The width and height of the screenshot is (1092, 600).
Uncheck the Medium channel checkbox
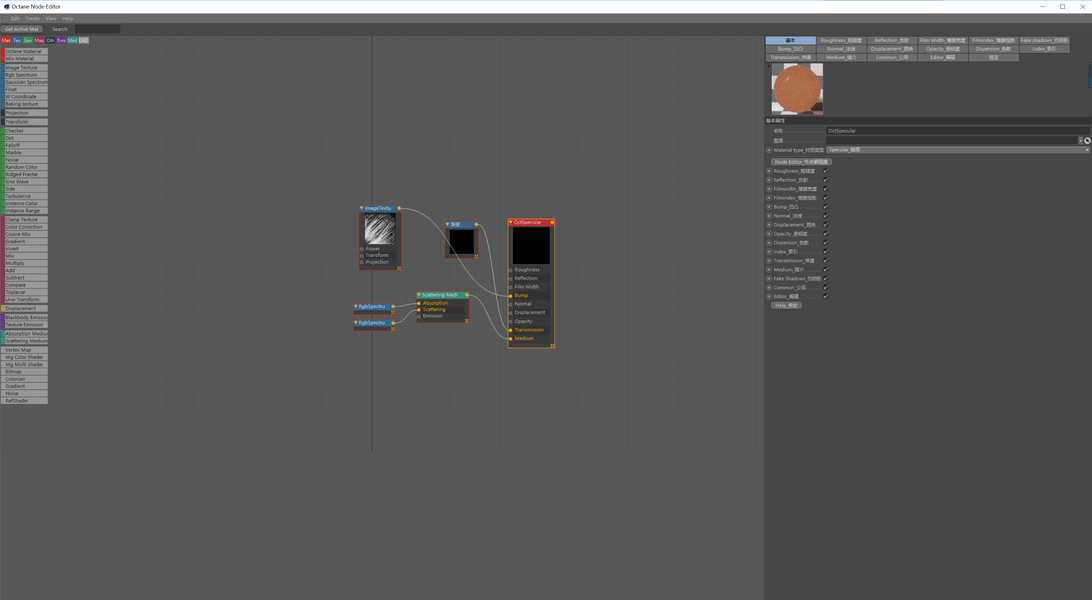[x=826, y=269]
